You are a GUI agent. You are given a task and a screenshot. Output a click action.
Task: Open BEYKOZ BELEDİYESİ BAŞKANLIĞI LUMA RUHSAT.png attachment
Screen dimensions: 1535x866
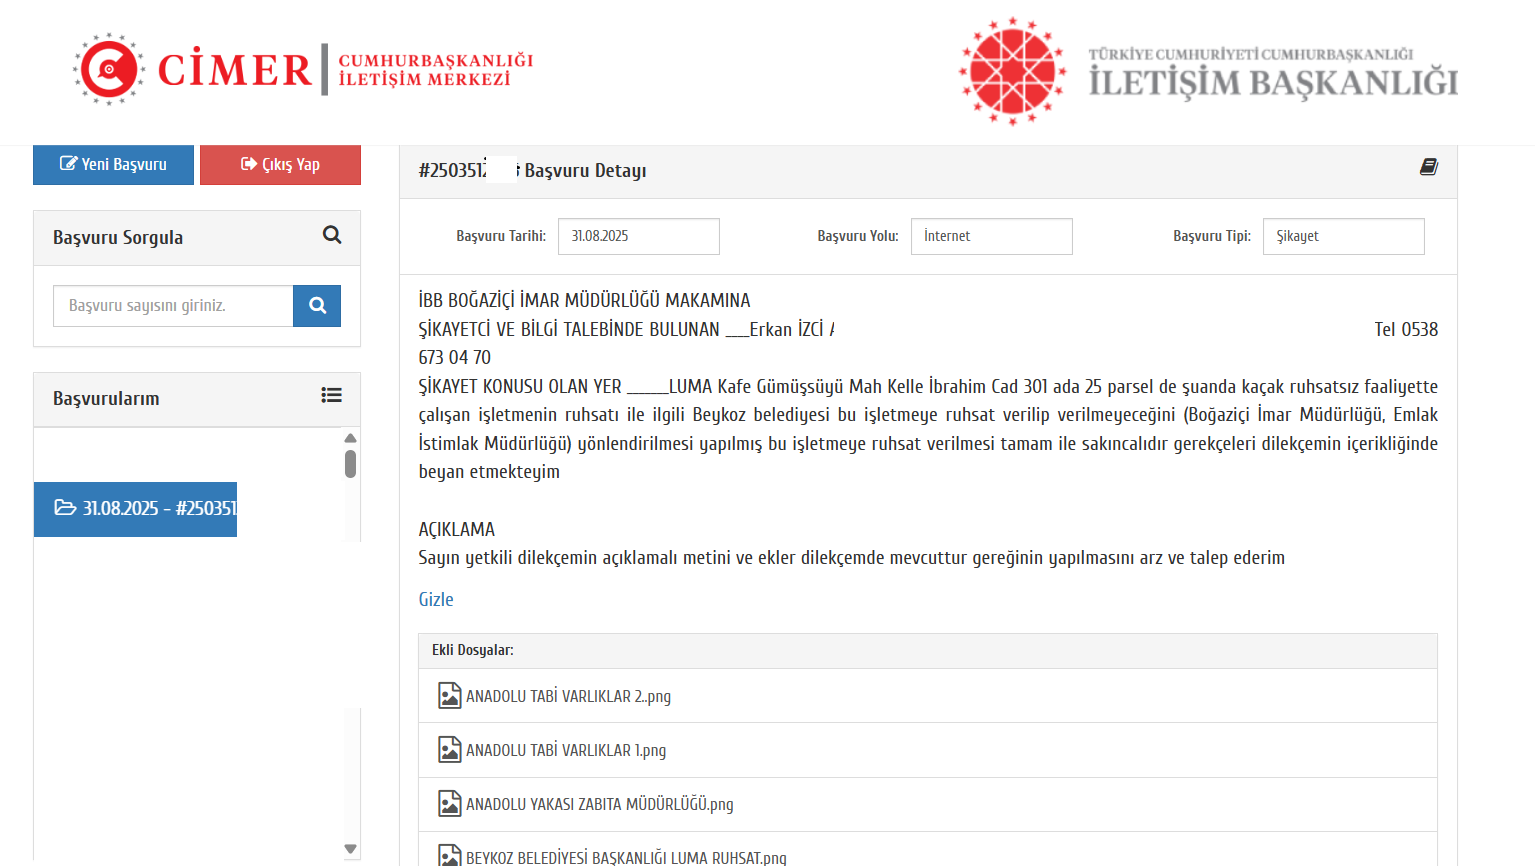click(626, 857)
